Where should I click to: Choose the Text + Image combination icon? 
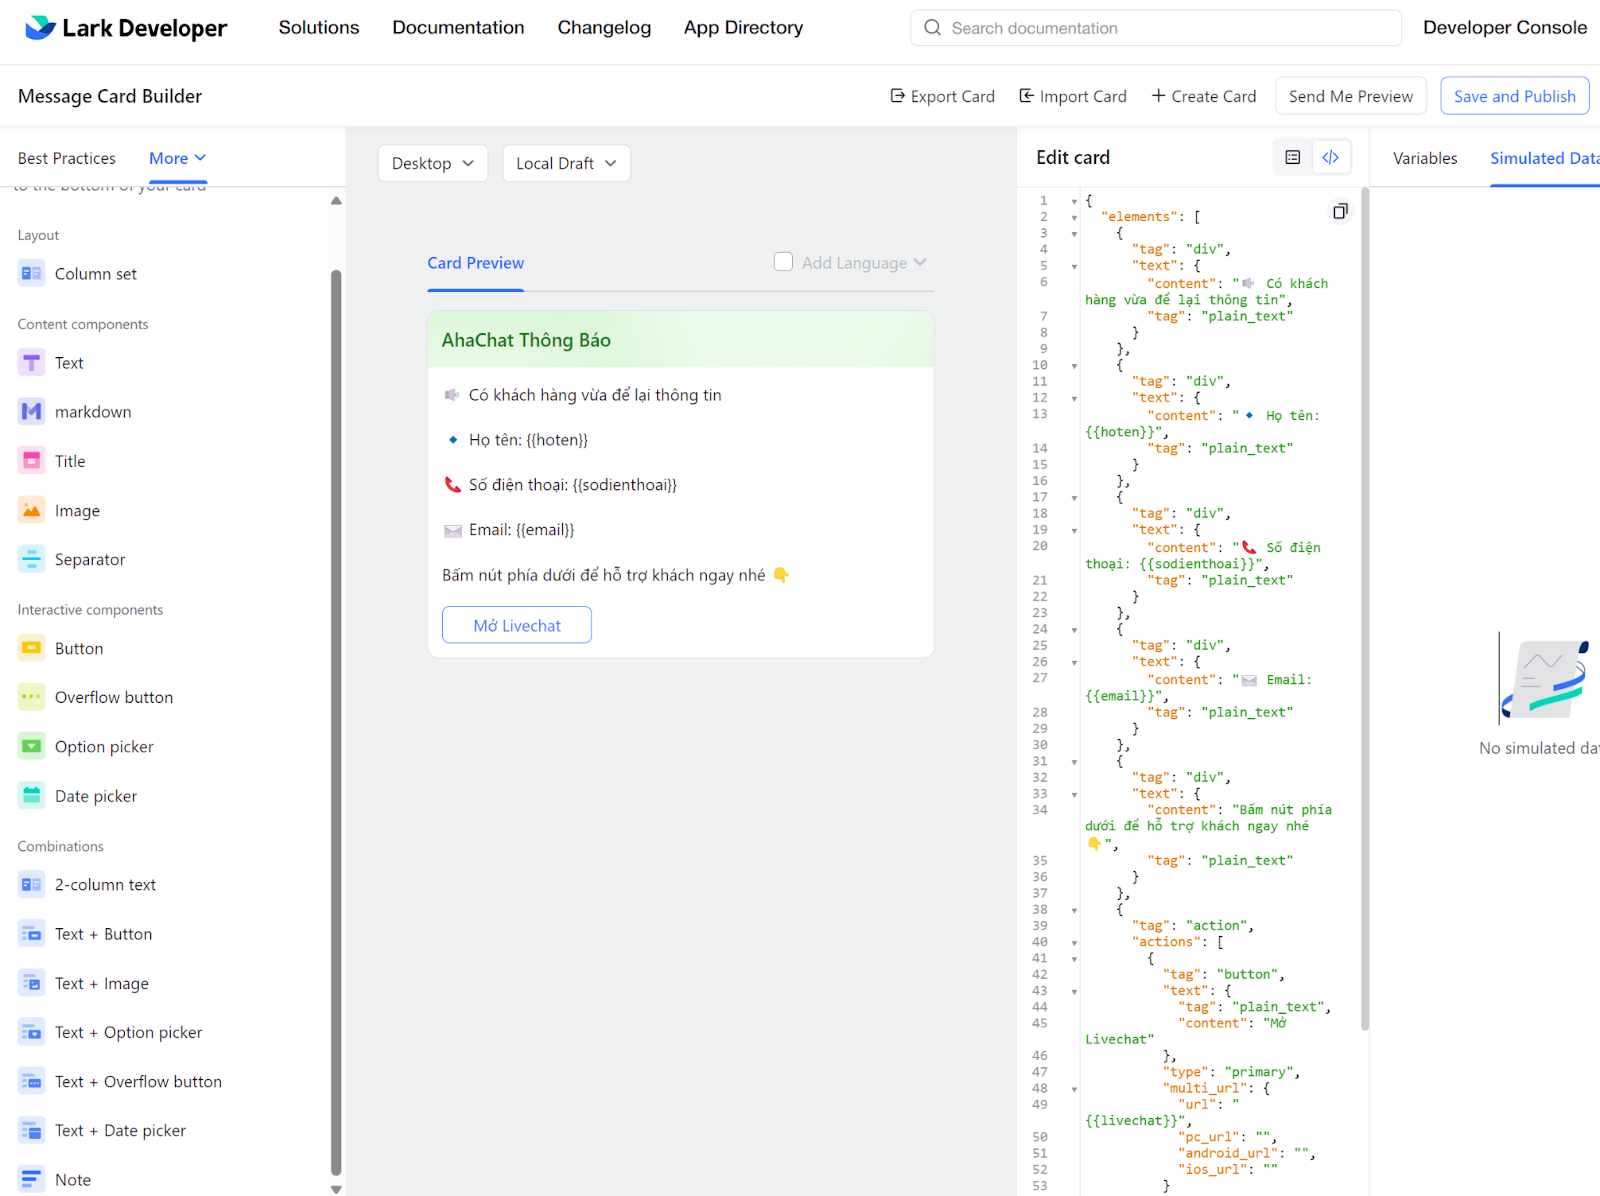(x=32, y=984)
